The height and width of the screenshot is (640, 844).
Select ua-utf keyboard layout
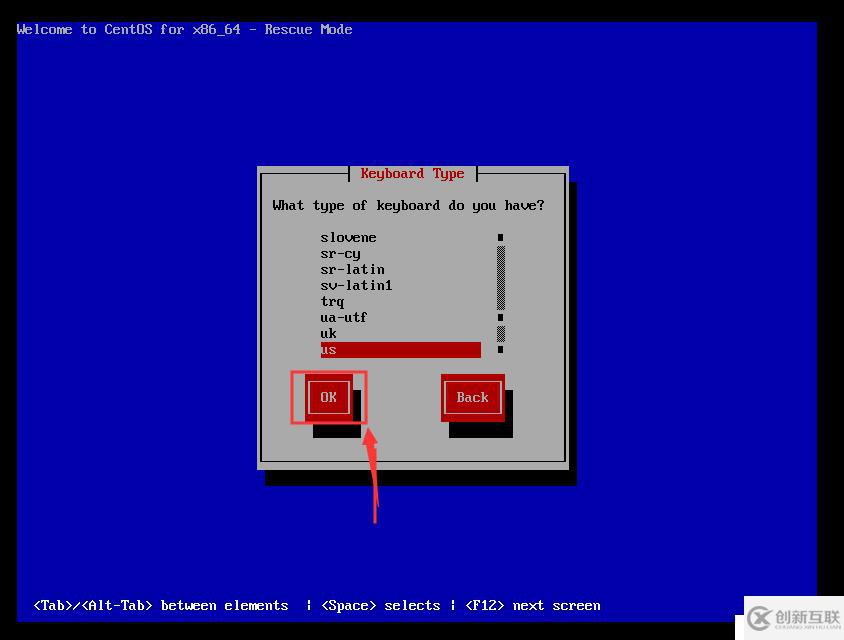(x=343, y=318)
